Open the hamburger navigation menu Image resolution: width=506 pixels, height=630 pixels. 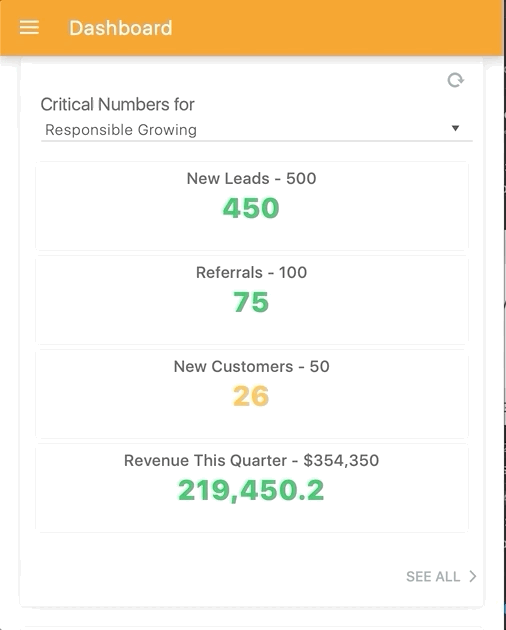[x=29, y=28]
